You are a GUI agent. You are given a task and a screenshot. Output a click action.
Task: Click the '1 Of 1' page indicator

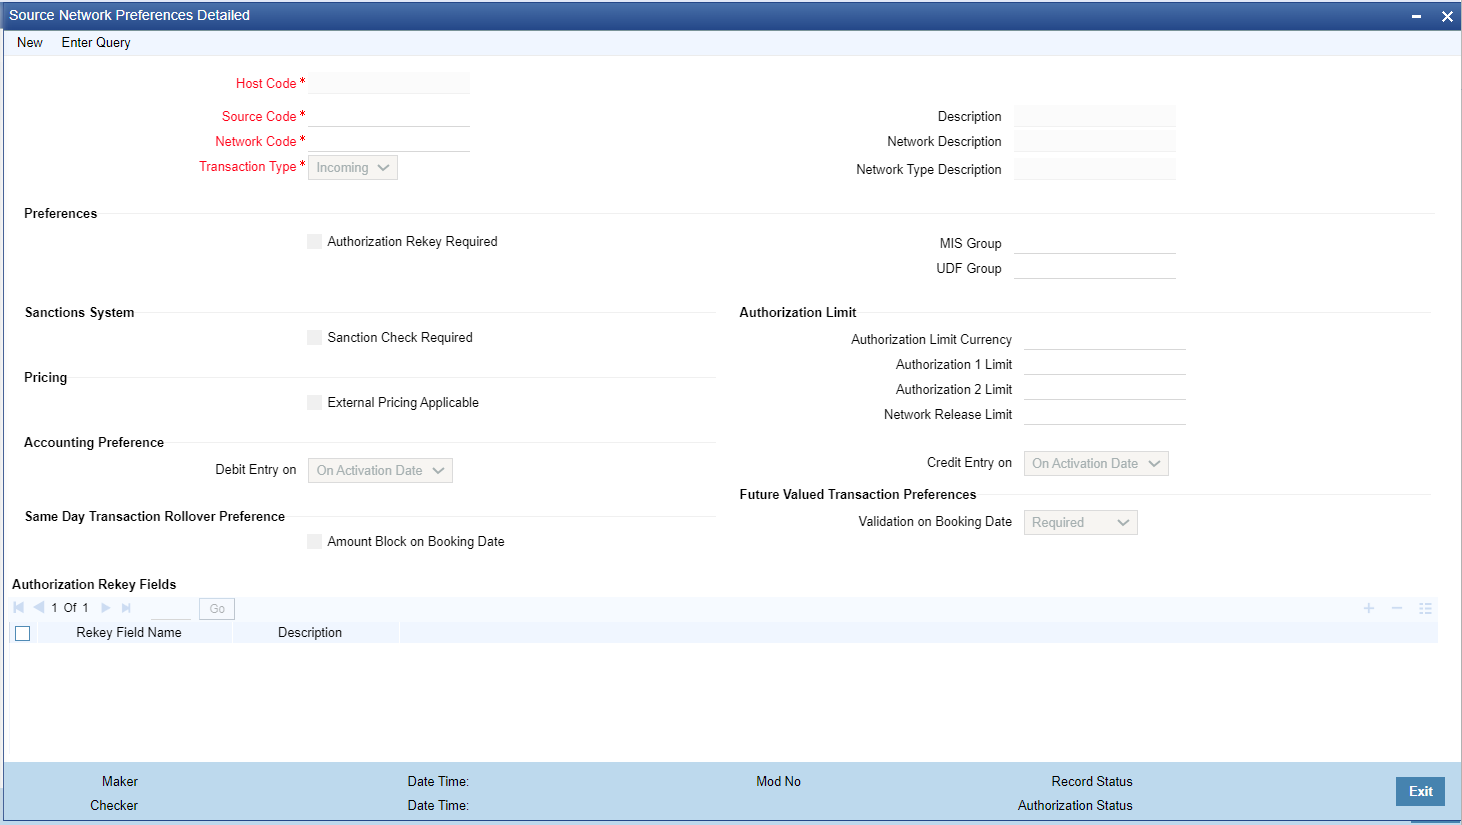tap(70, 608)
